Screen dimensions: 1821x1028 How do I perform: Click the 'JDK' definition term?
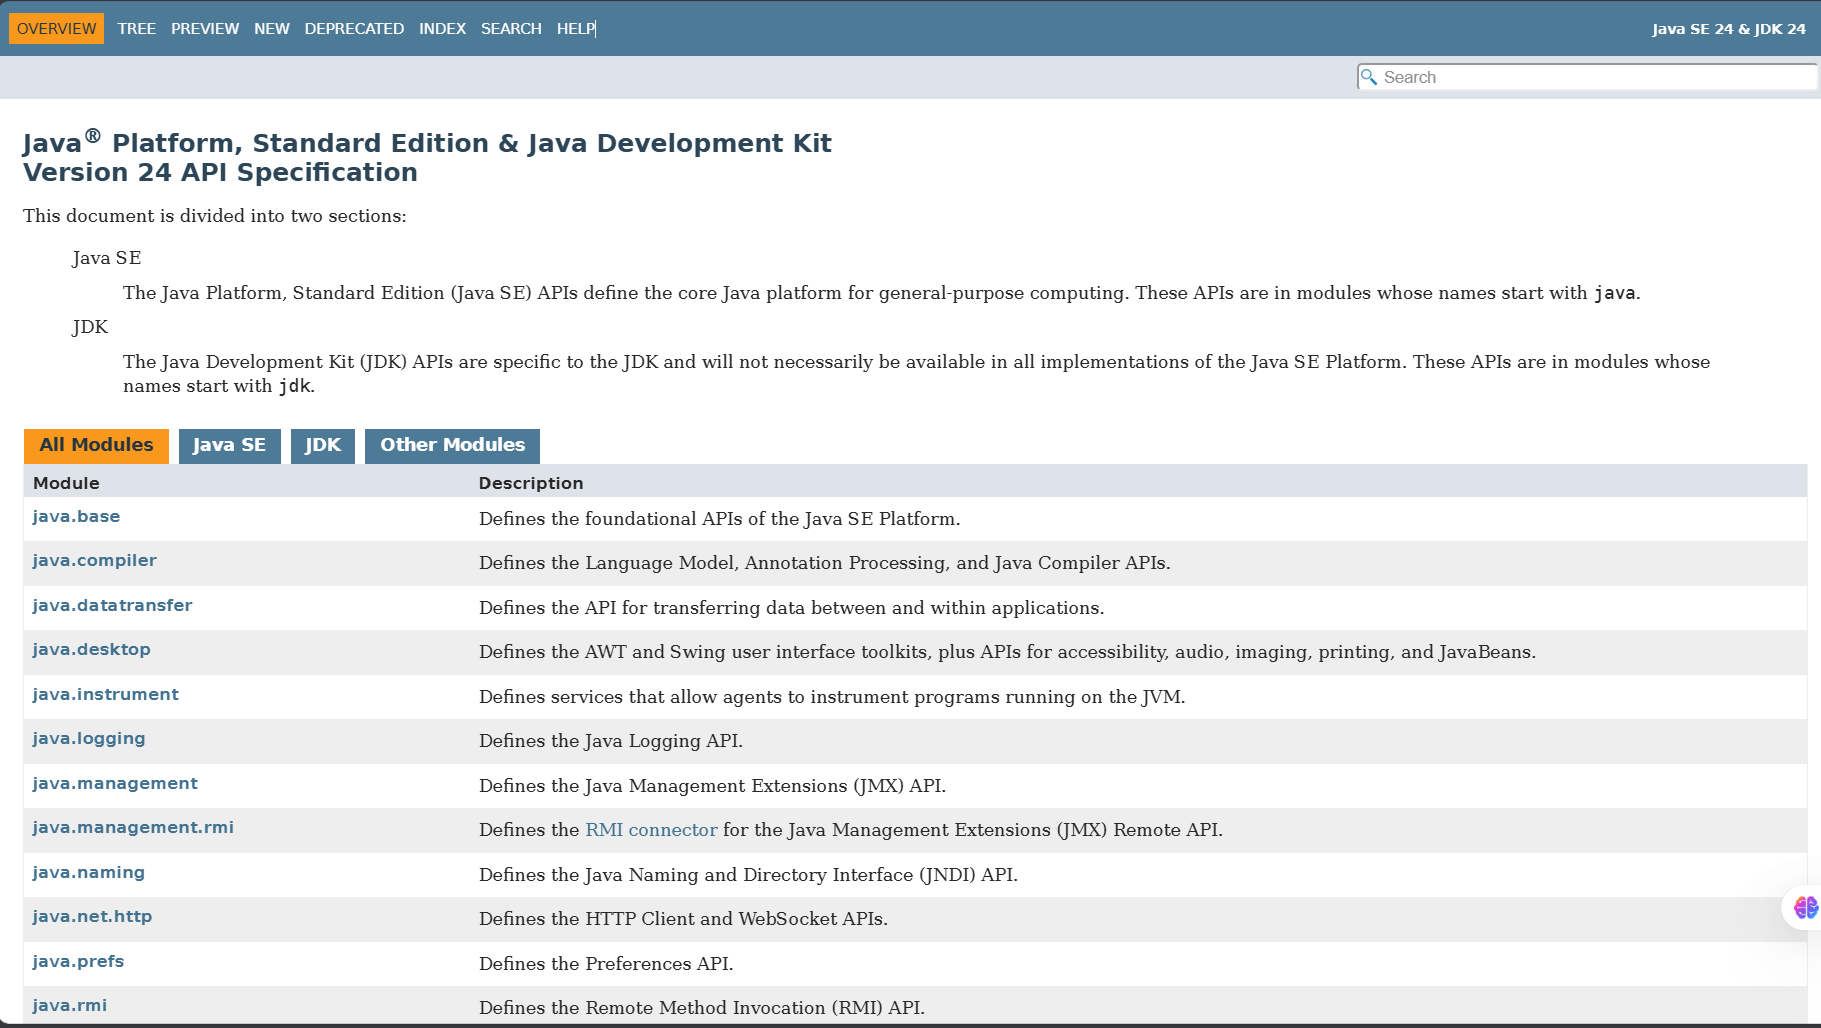tap(90, 327)
